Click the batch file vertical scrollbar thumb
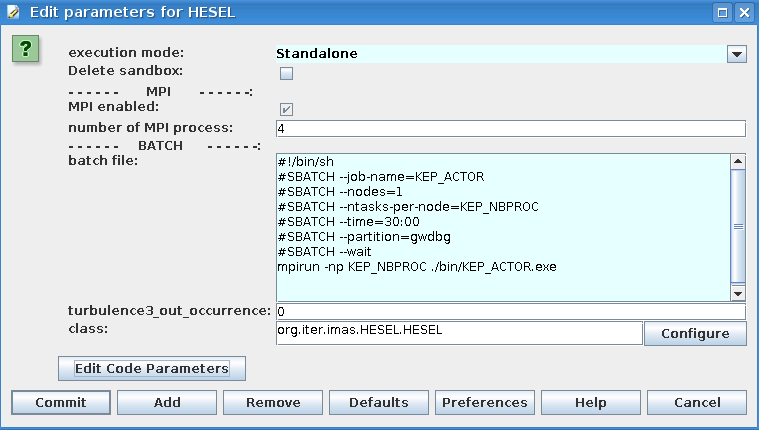Viewport: 759px width, 430px height. click(x=738, y=226)
